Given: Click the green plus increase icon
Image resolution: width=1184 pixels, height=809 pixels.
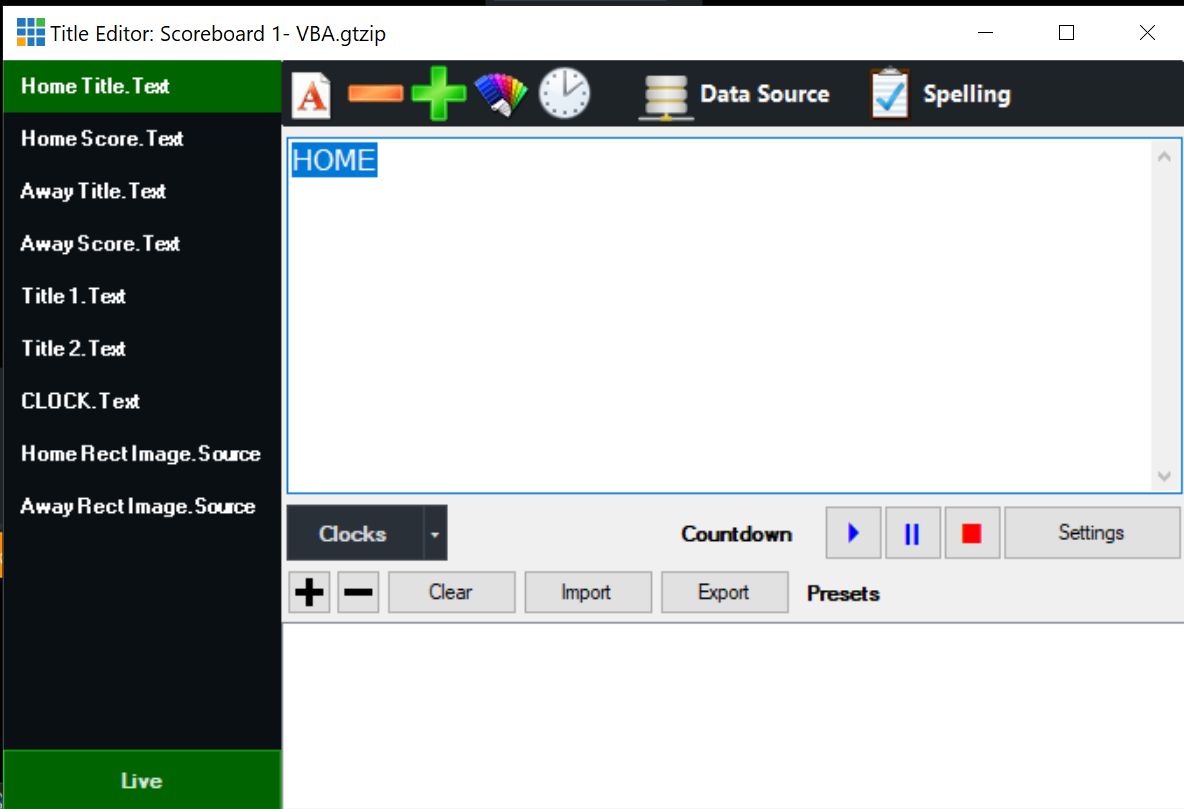Looking at the screenshot, I should [x=438, y=94].
